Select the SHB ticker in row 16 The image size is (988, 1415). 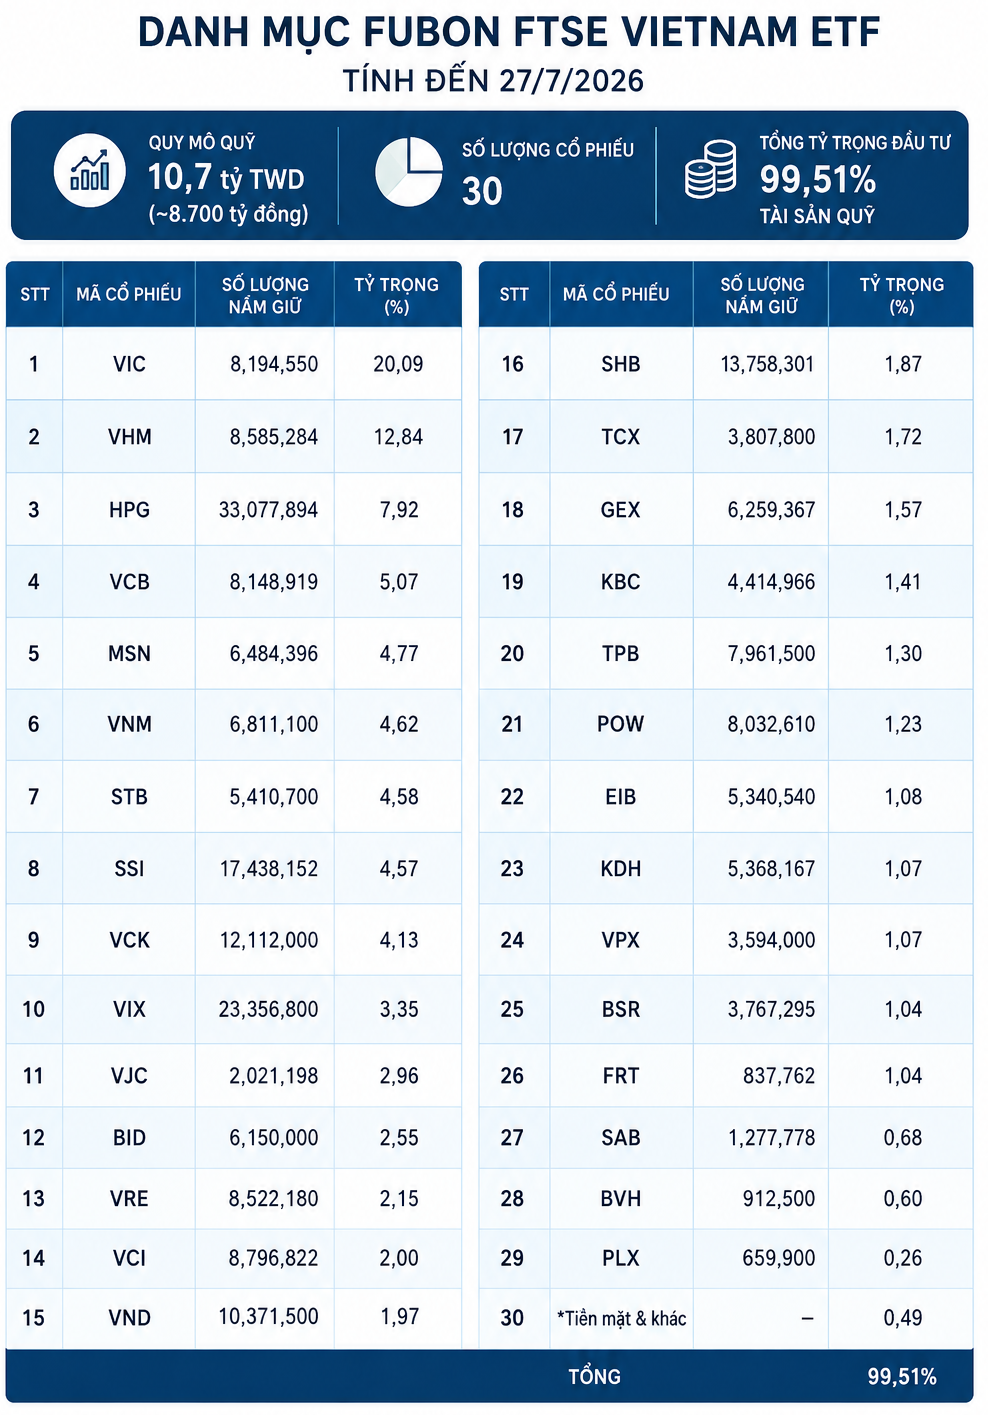tap(621, 364)
